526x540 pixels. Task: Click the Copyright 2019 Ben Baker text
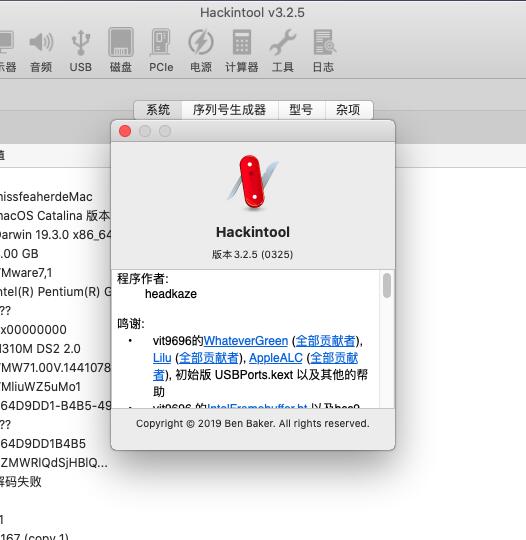tap(252, 423)
